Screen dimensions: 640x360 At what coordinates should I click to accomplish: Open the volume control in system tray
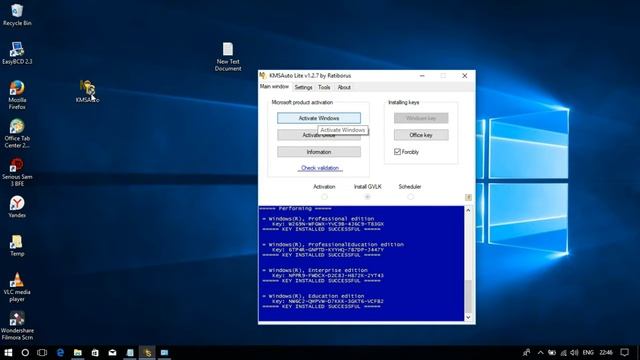[574, 352]
